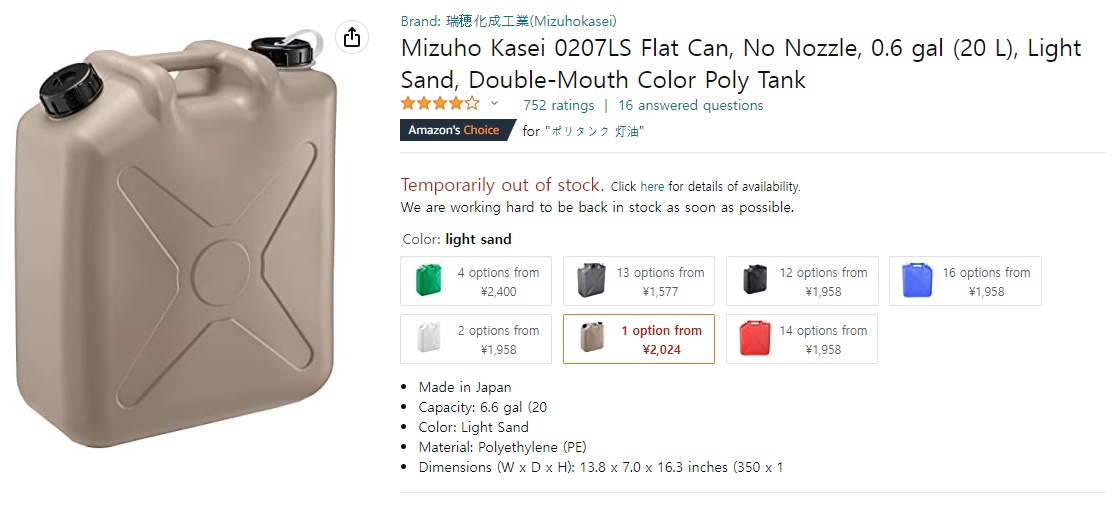1117x505 pixels.
Task: Click the star rating icons
Action: (x=440, y=104)
